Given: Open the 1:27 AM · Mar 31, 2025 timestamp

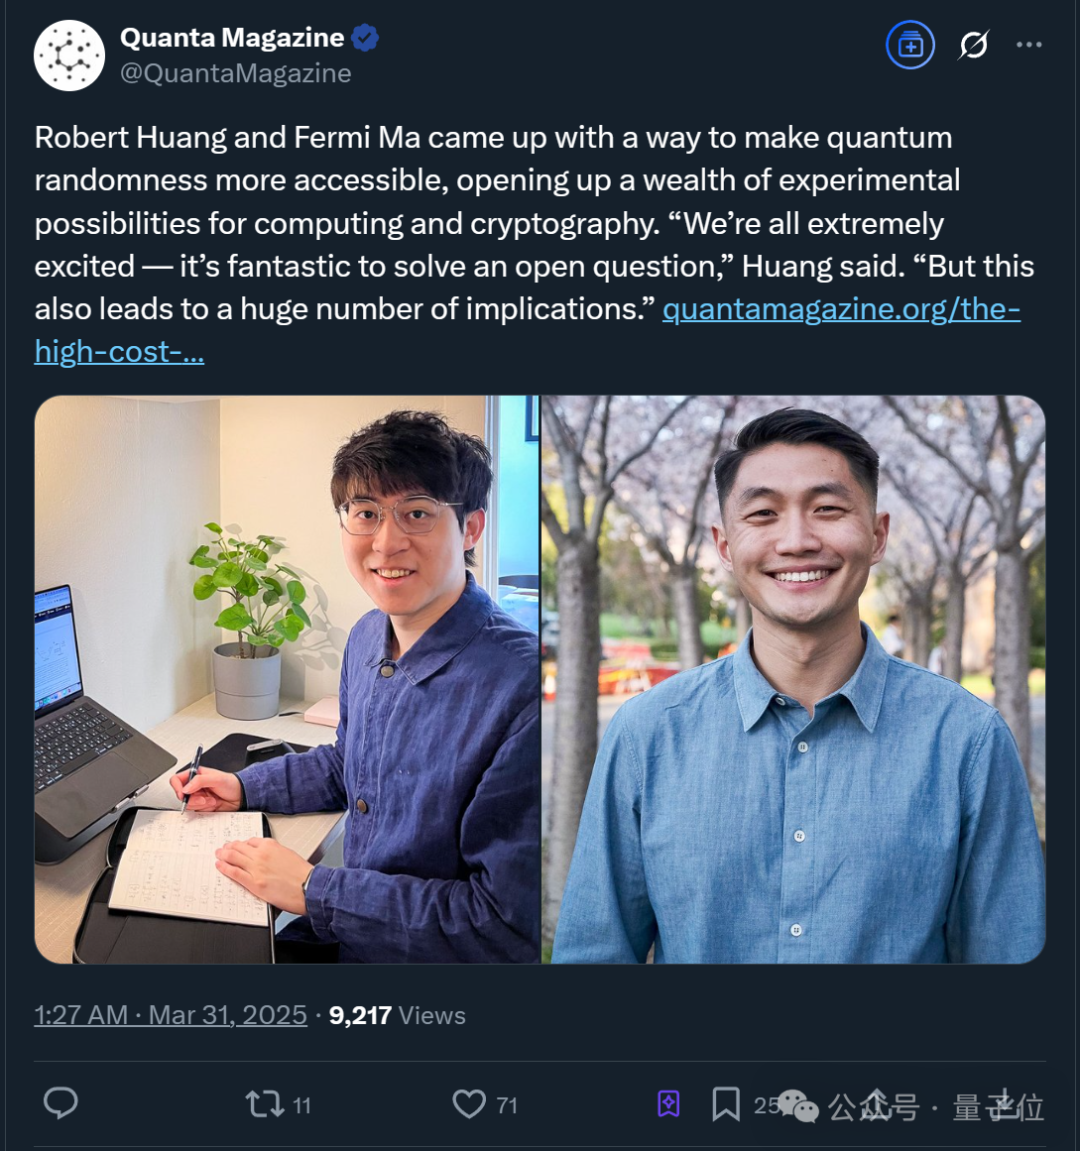Looking at the screenshot, I should tap(170, 1015).
